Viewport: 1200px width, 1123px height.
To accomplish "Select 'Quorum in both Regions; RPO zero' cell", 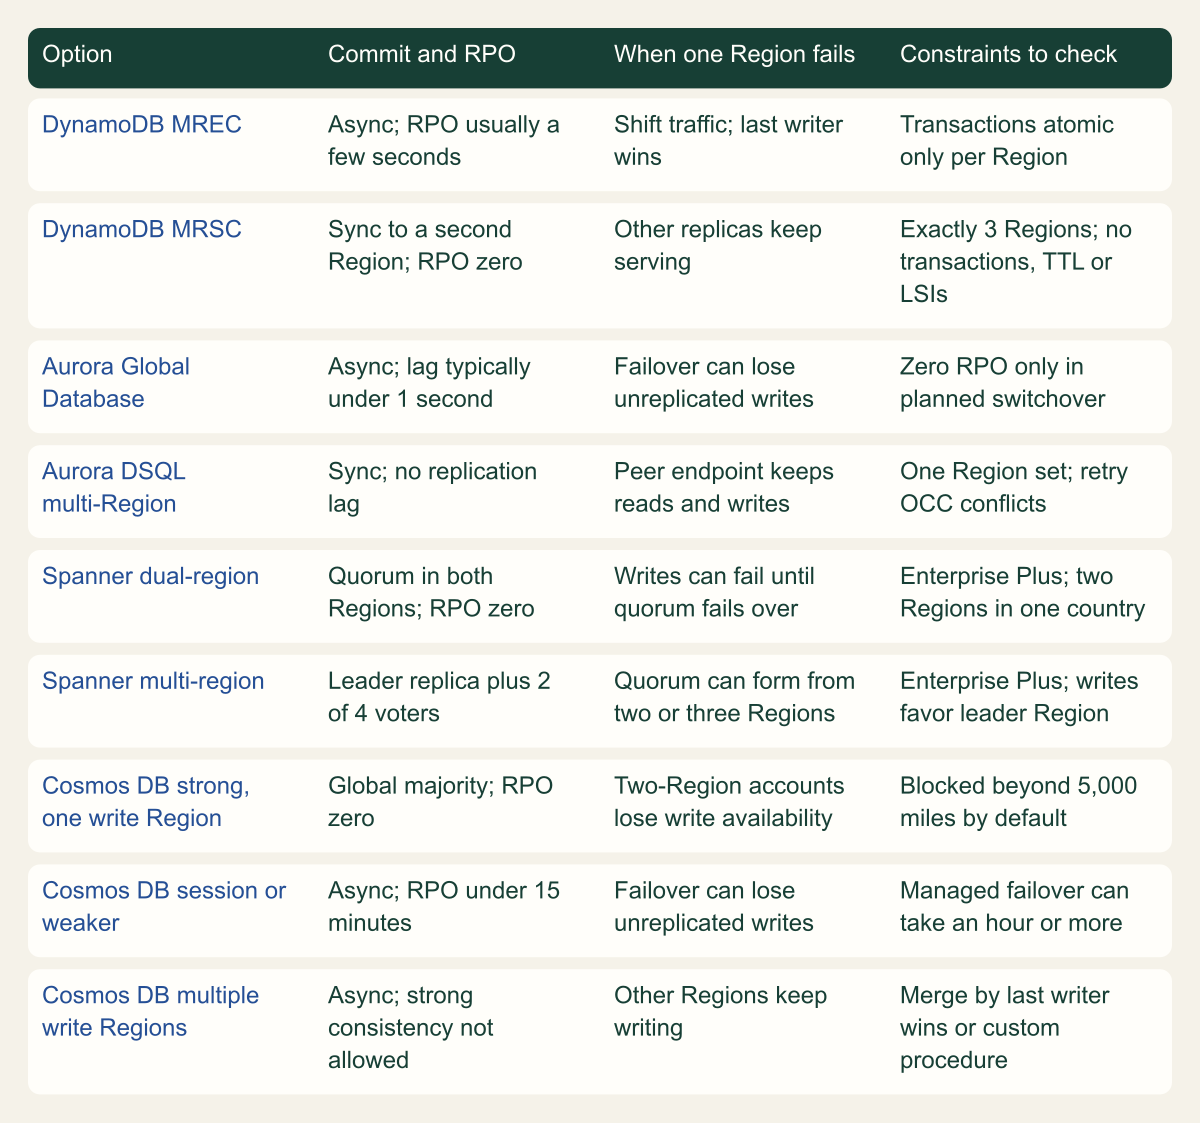I will coord(432,592).
